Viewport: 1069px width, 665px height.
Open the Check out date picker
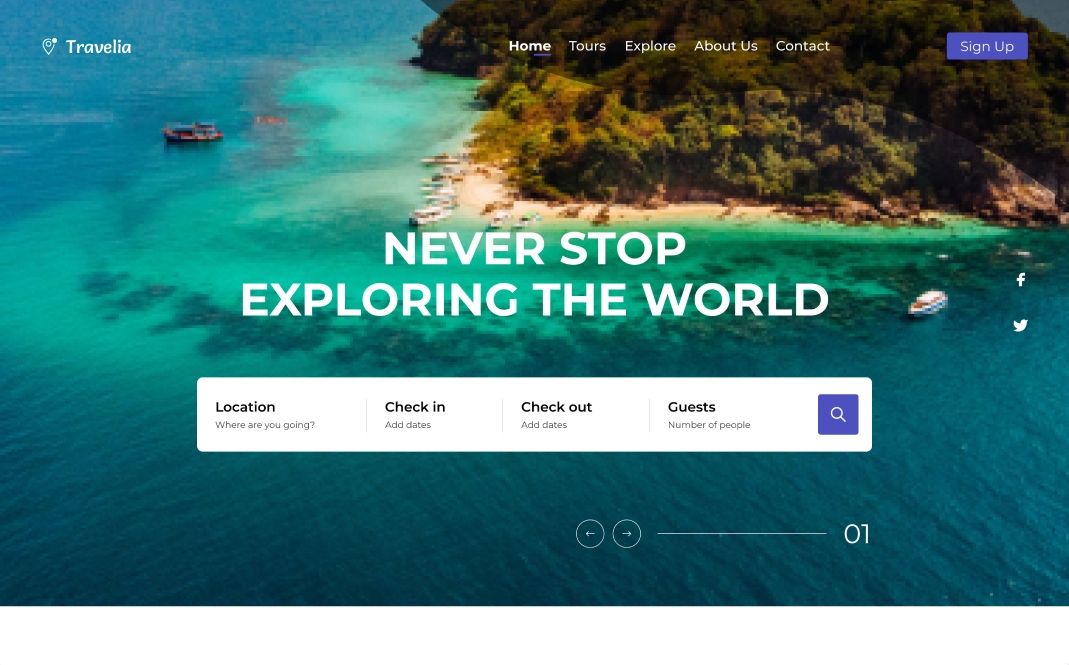577,415
